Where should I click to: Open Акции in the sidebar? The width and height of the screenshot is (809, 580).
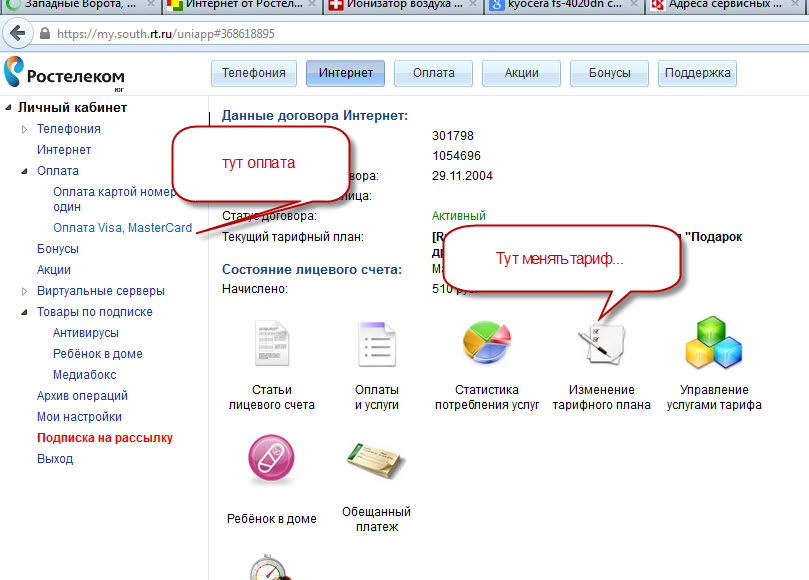54,270
